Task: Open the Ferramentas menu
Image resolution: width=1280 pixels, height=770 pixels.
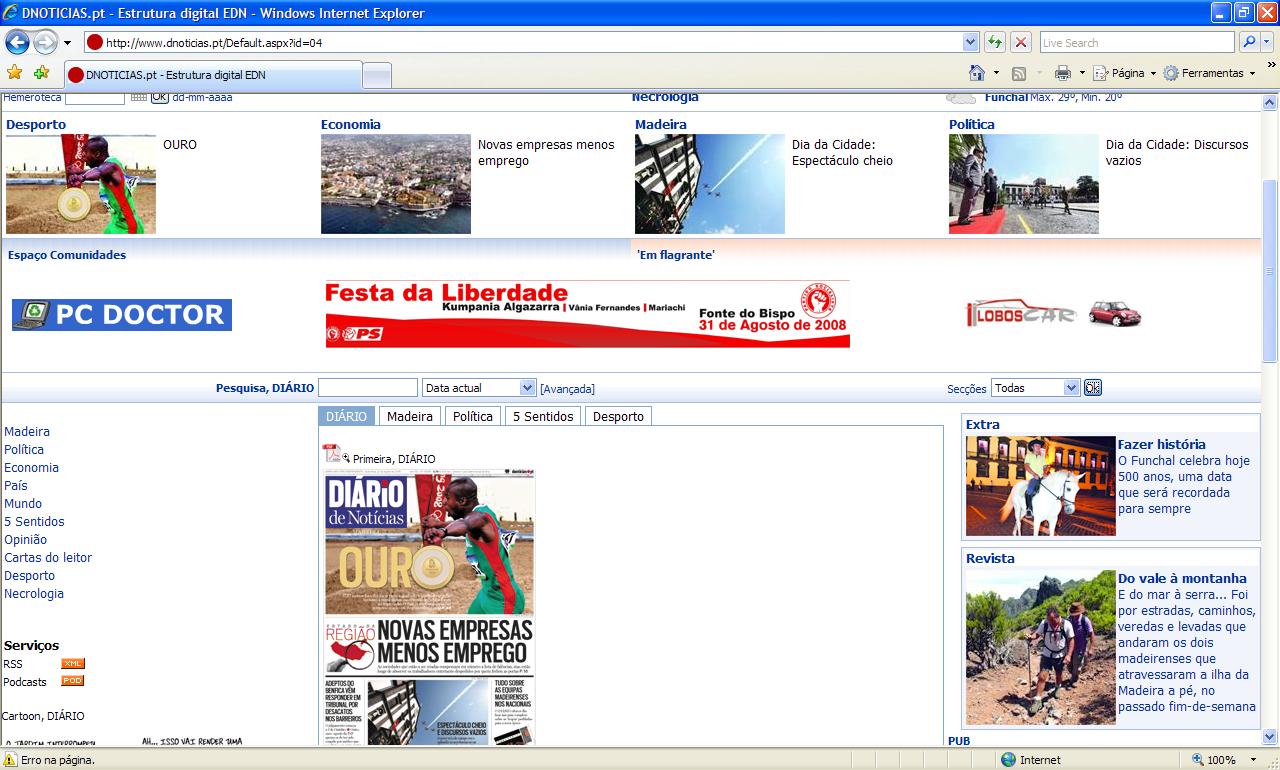Action: [1209, 73]
